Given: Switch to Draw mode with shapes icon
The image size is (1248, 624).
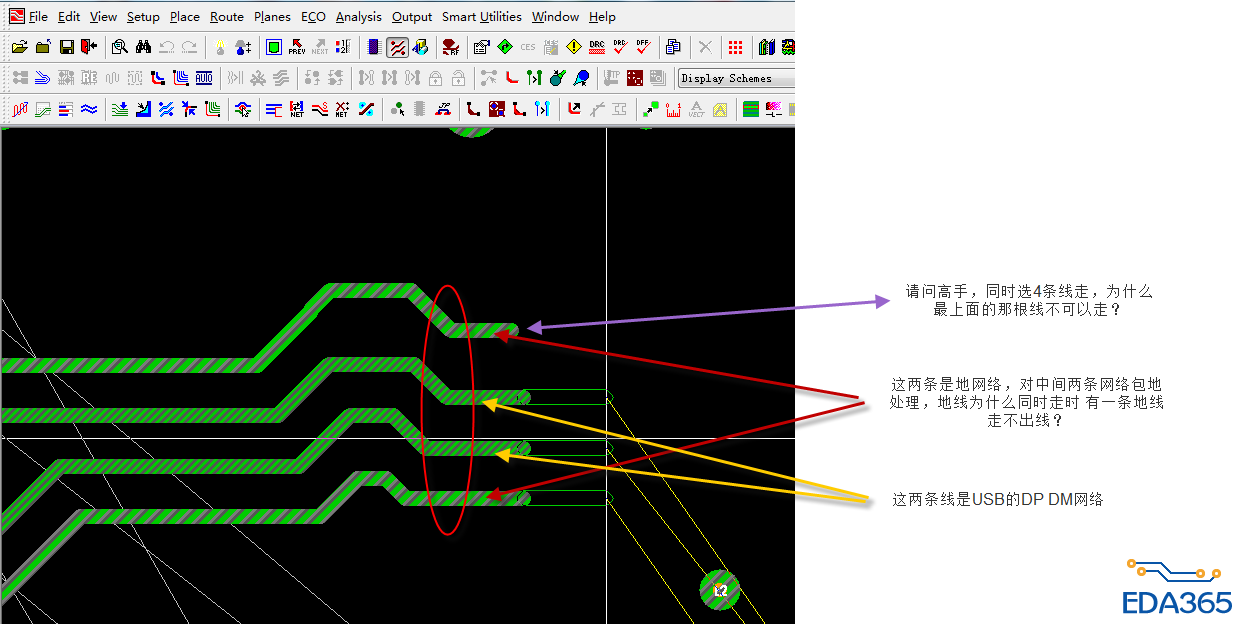Looking at the screenshot, I should point(420,47).
